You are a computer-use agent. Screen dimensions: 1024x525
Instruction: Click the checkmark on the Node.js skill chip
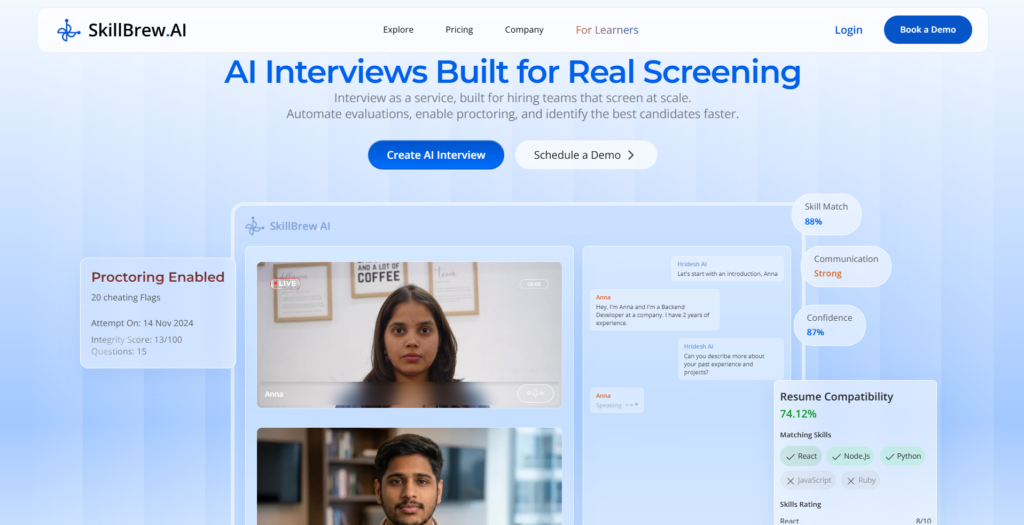(x=836, y=456)
